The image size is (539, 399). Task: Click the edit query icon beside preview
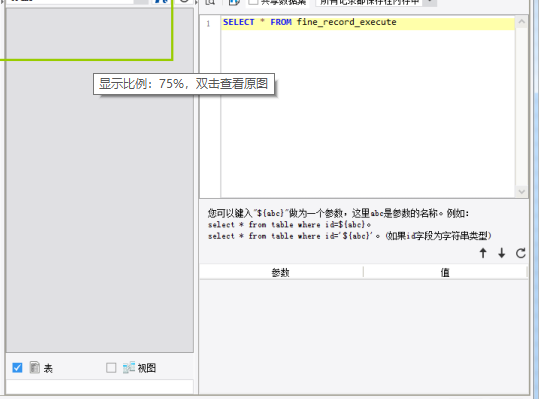click(x=234, y=2)
